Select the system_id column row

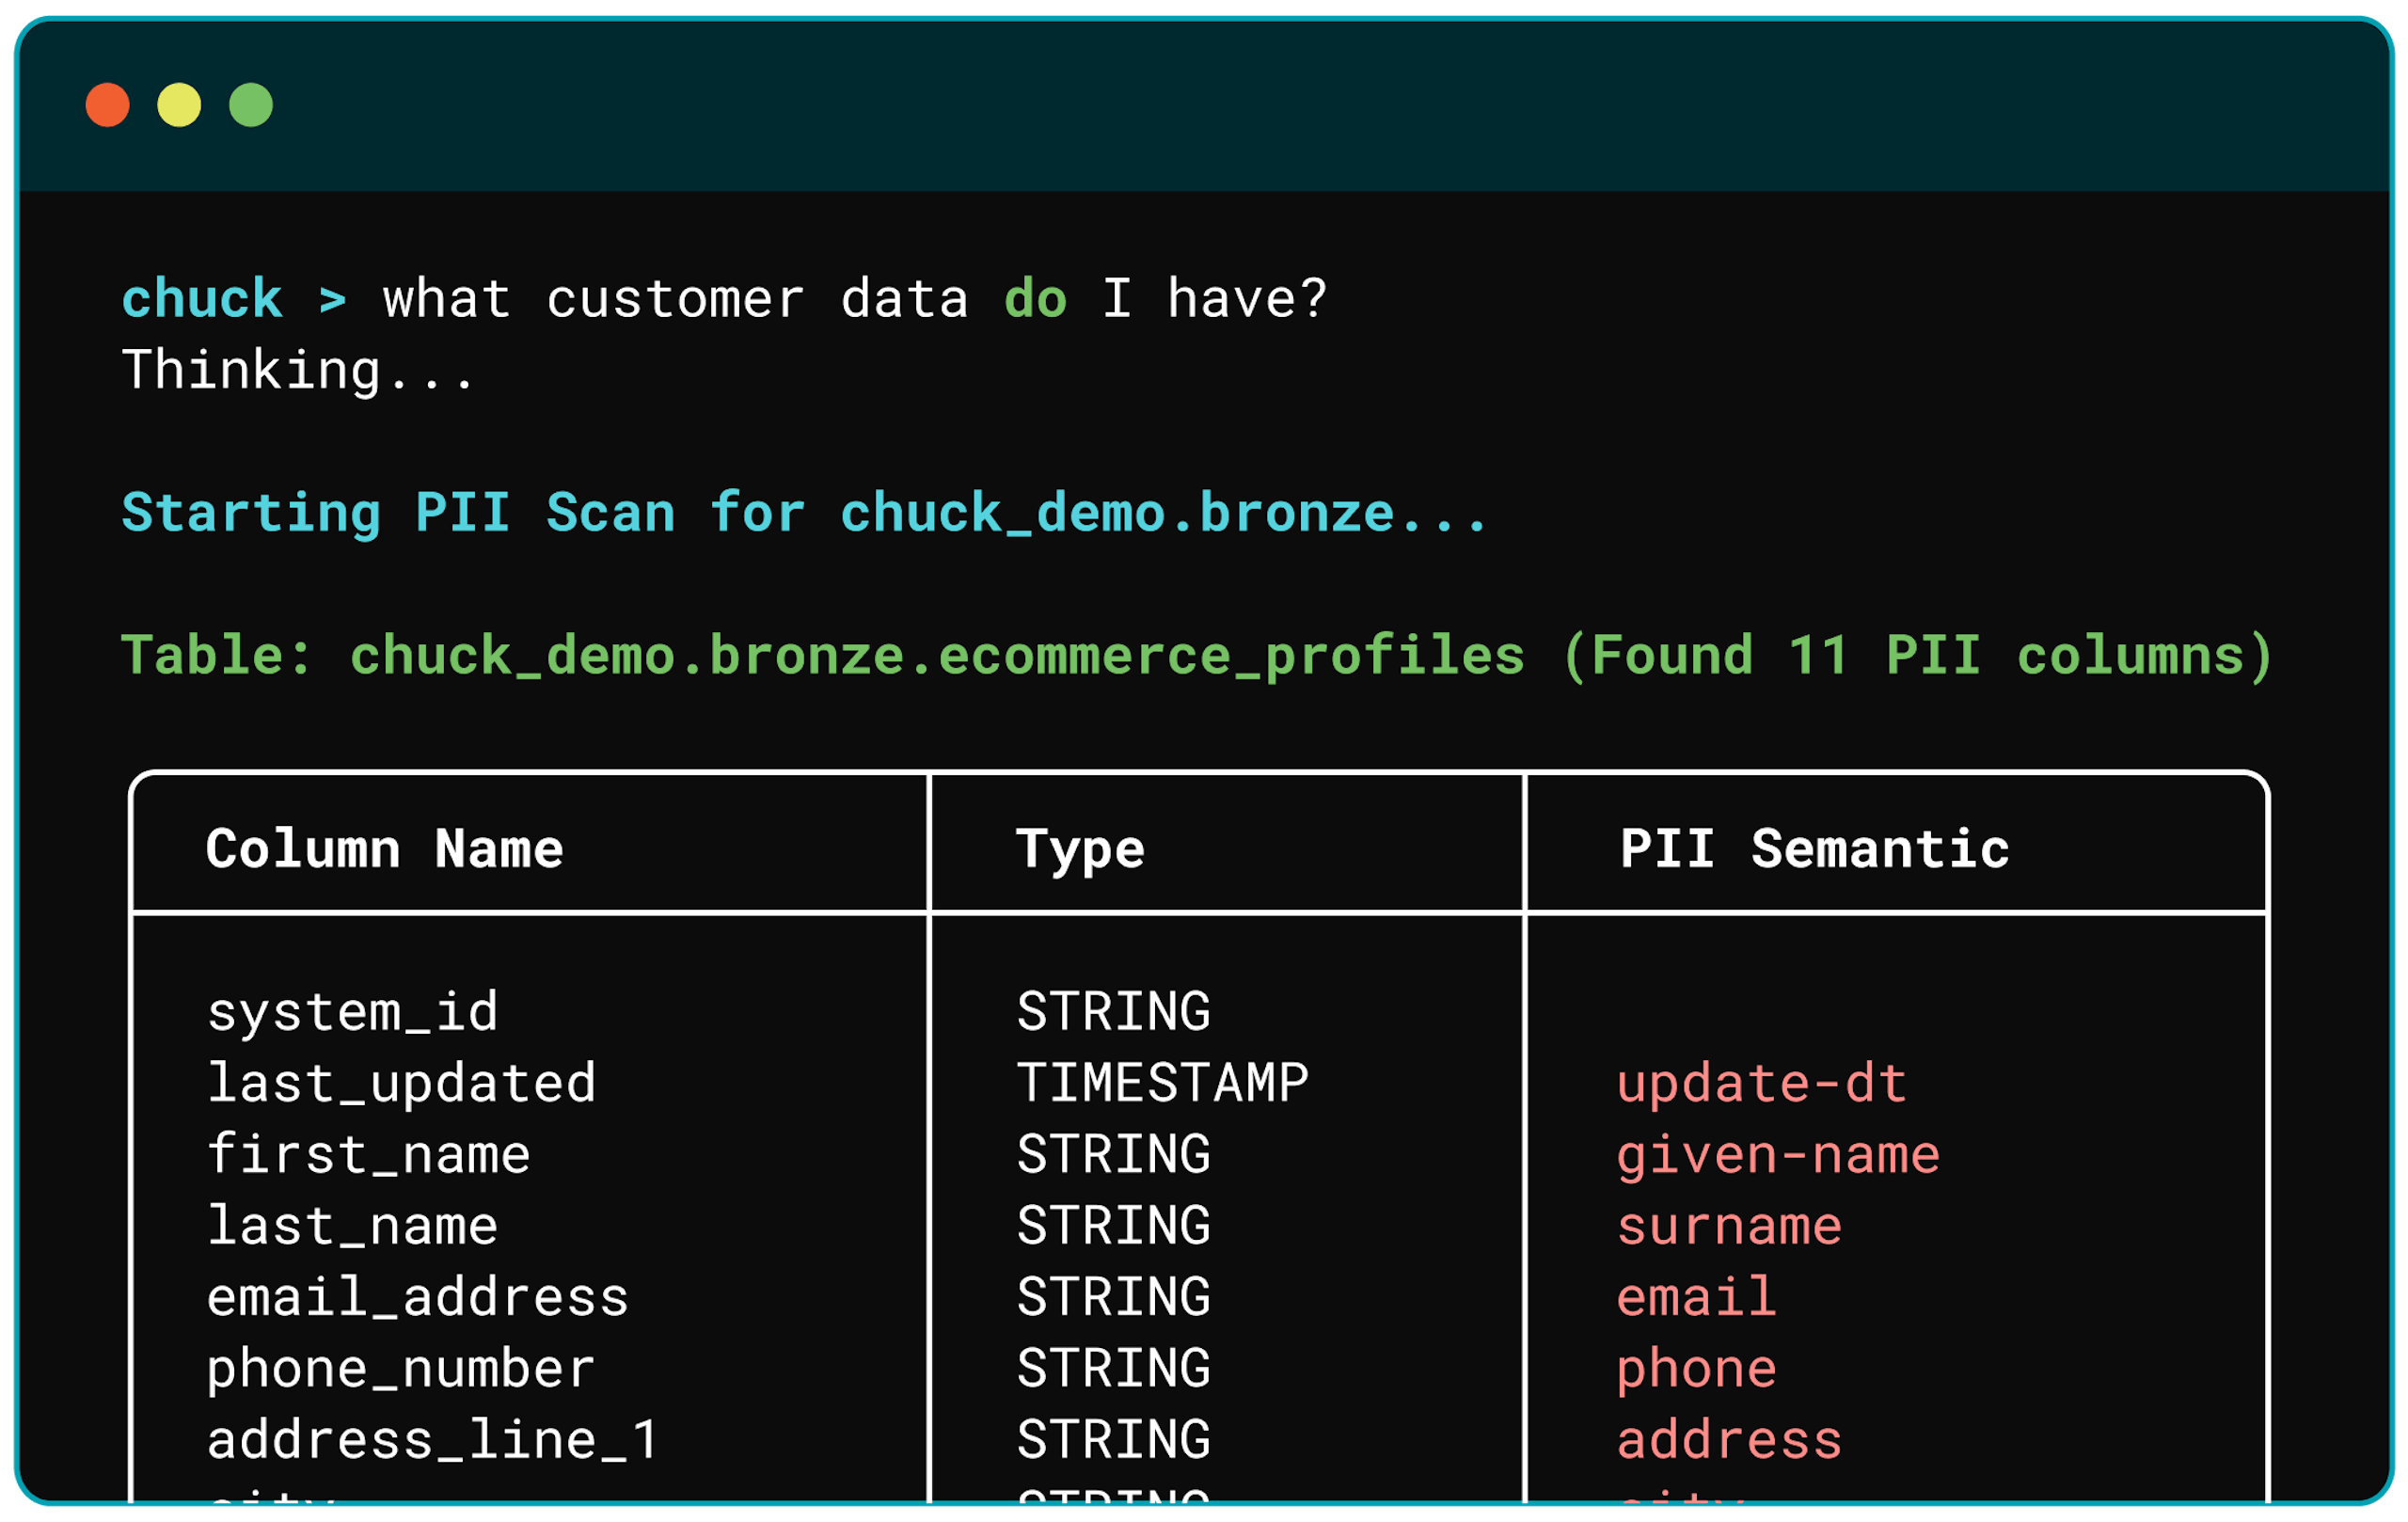pyautogui.click(x=352, y=1011)
